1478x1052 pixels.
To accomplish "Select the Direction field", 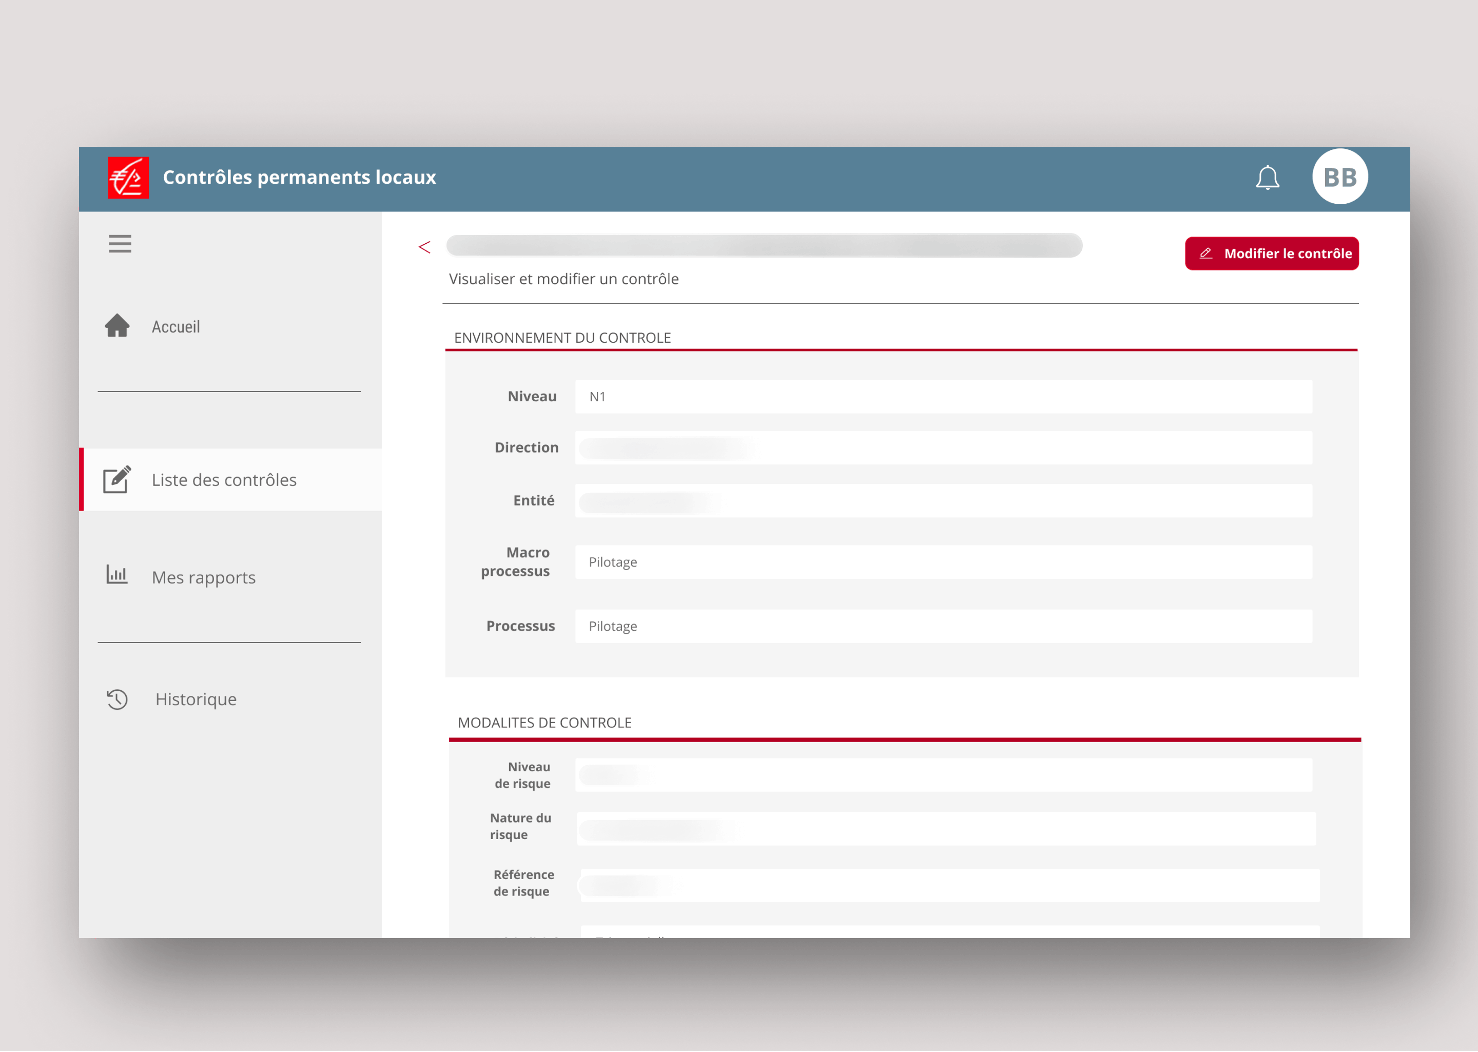I will tap(943, 448).
